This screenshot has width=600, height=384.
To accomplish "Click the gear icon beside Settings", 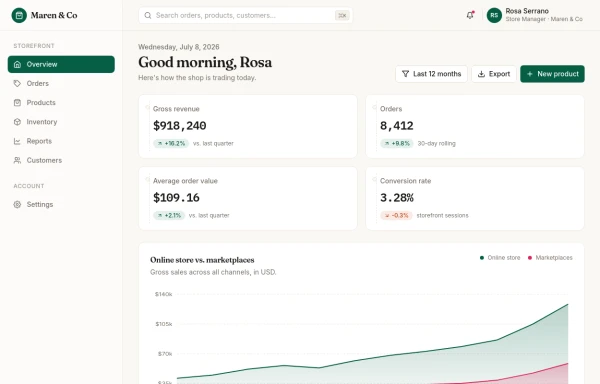I will 17,204.
